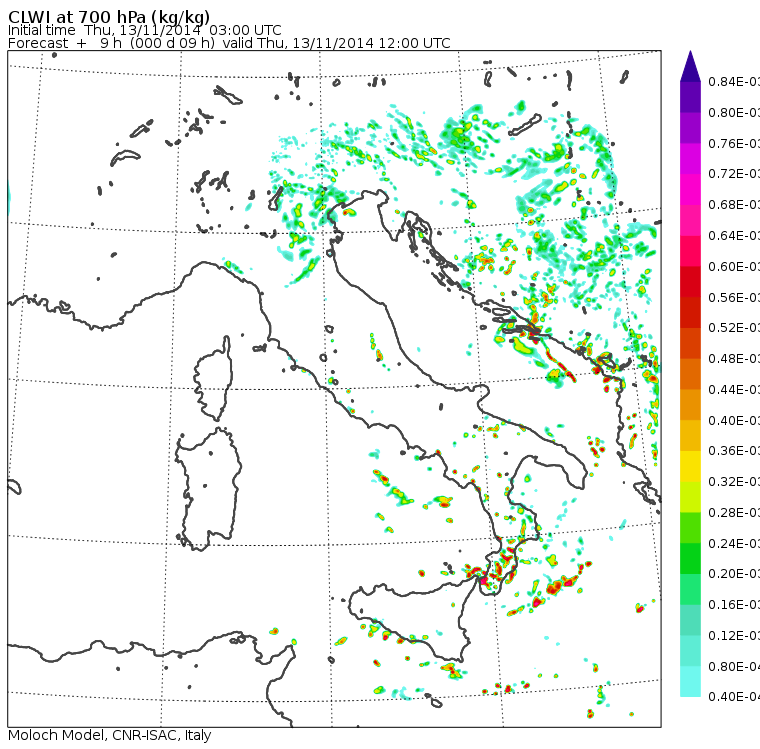Click the Sardinia island outline on the map
This screenshot has height=749, width=760.
coord(208,489)
